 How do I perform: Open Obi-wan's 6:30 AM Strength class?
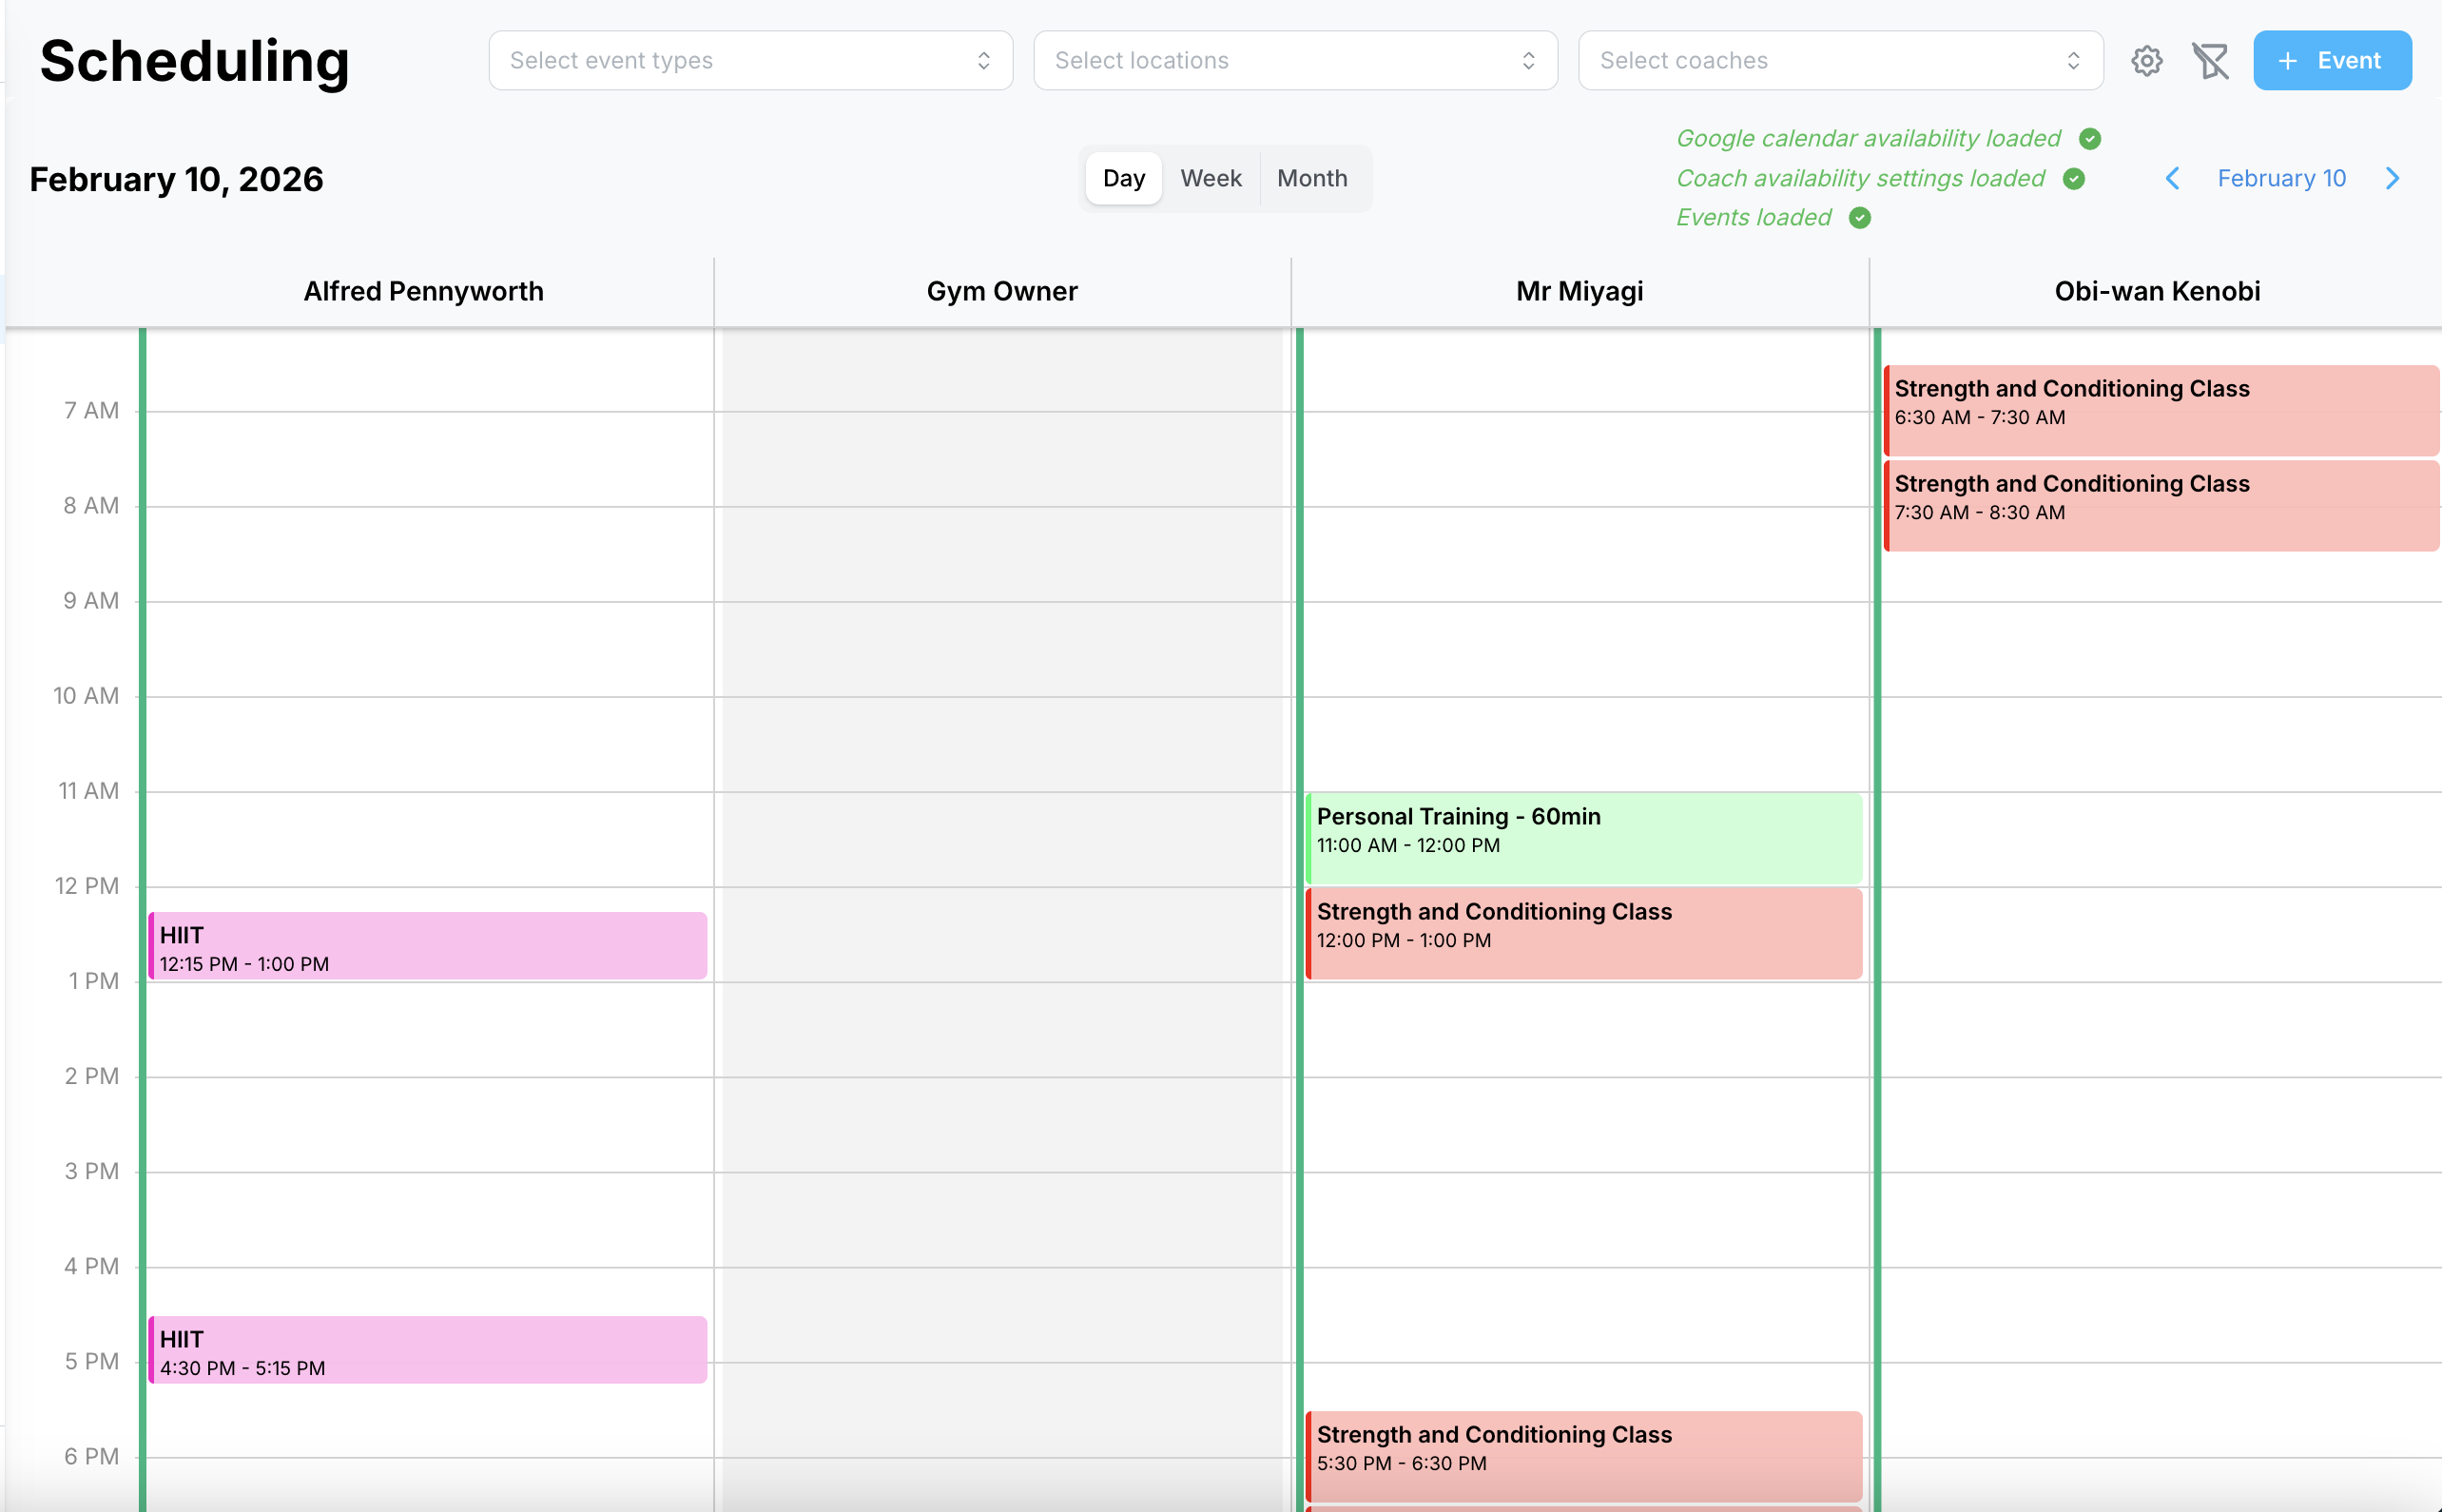click(2160, 408)
